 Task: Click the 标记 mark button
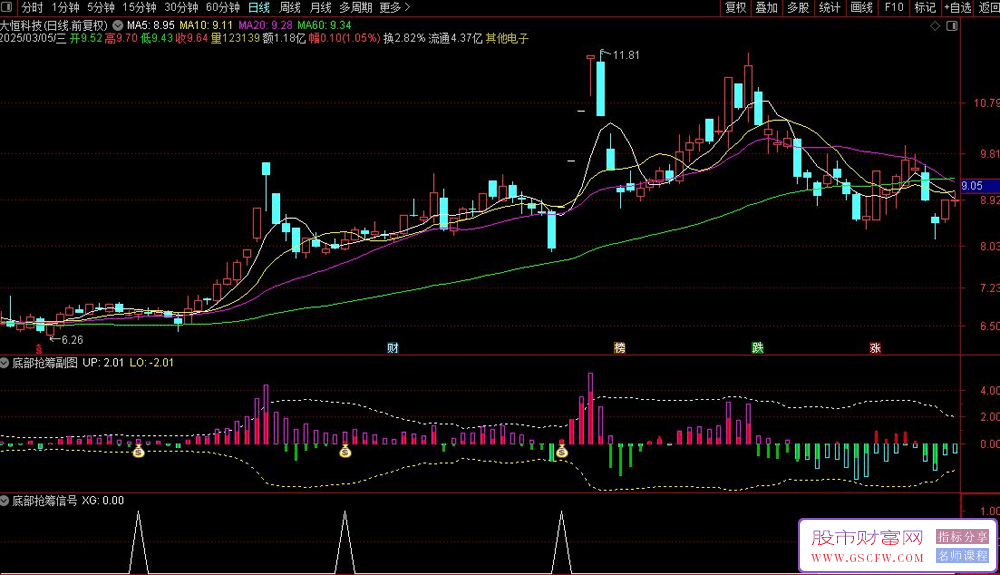925,8
